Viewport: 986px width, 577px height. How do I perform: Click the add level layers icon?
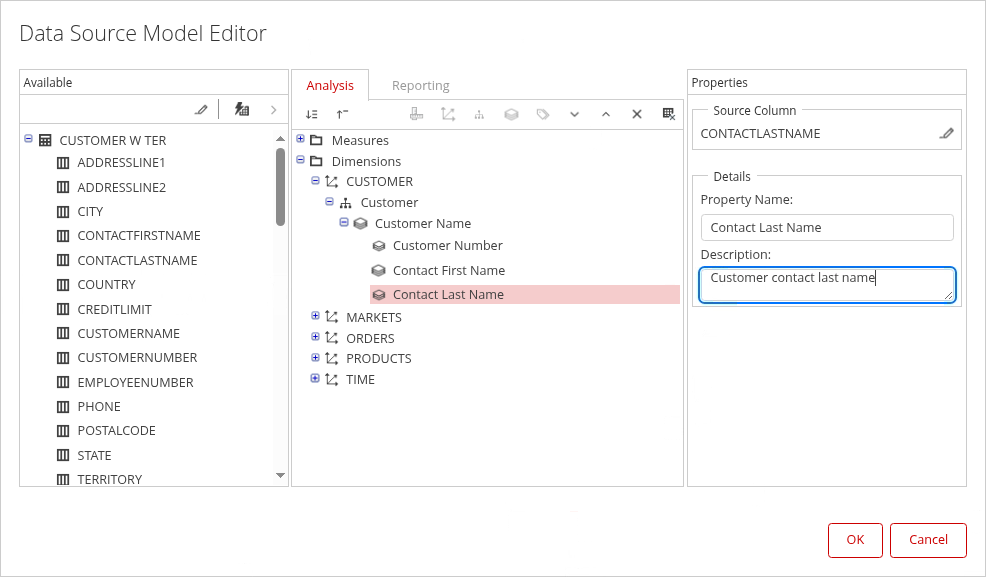tap(511, 115)
